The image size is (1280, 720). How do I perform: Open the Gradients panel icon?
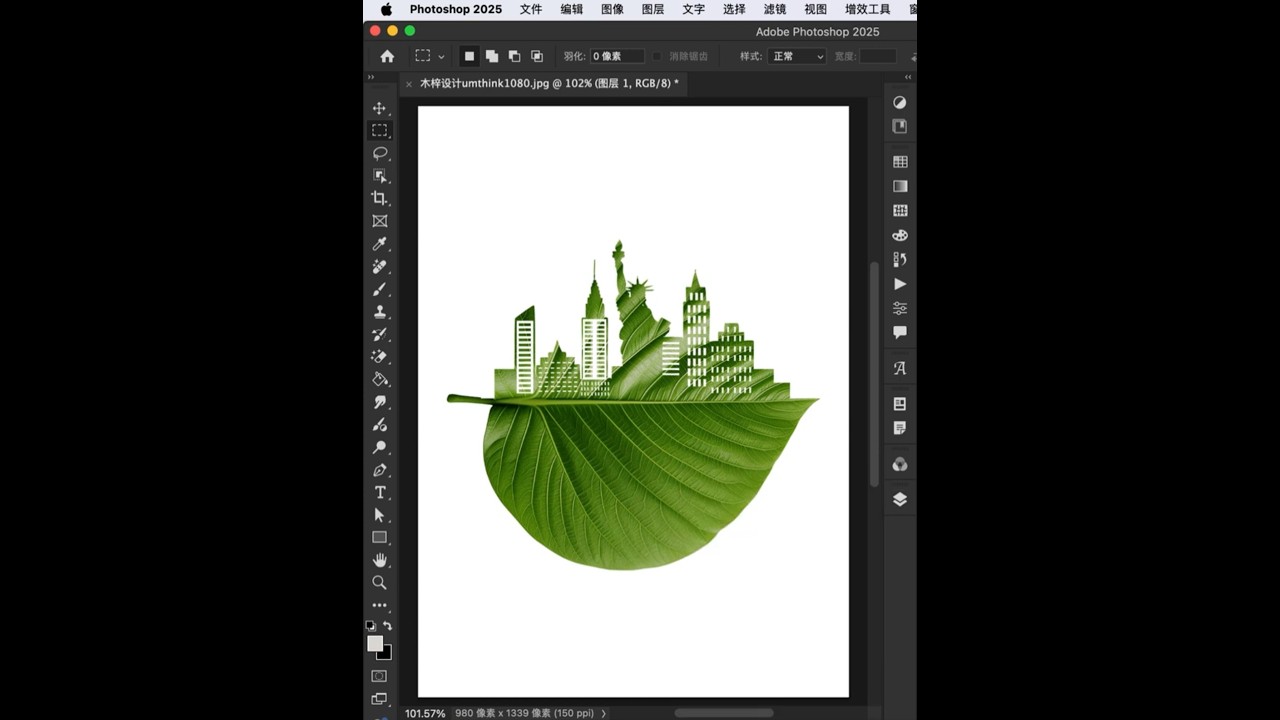900,186
